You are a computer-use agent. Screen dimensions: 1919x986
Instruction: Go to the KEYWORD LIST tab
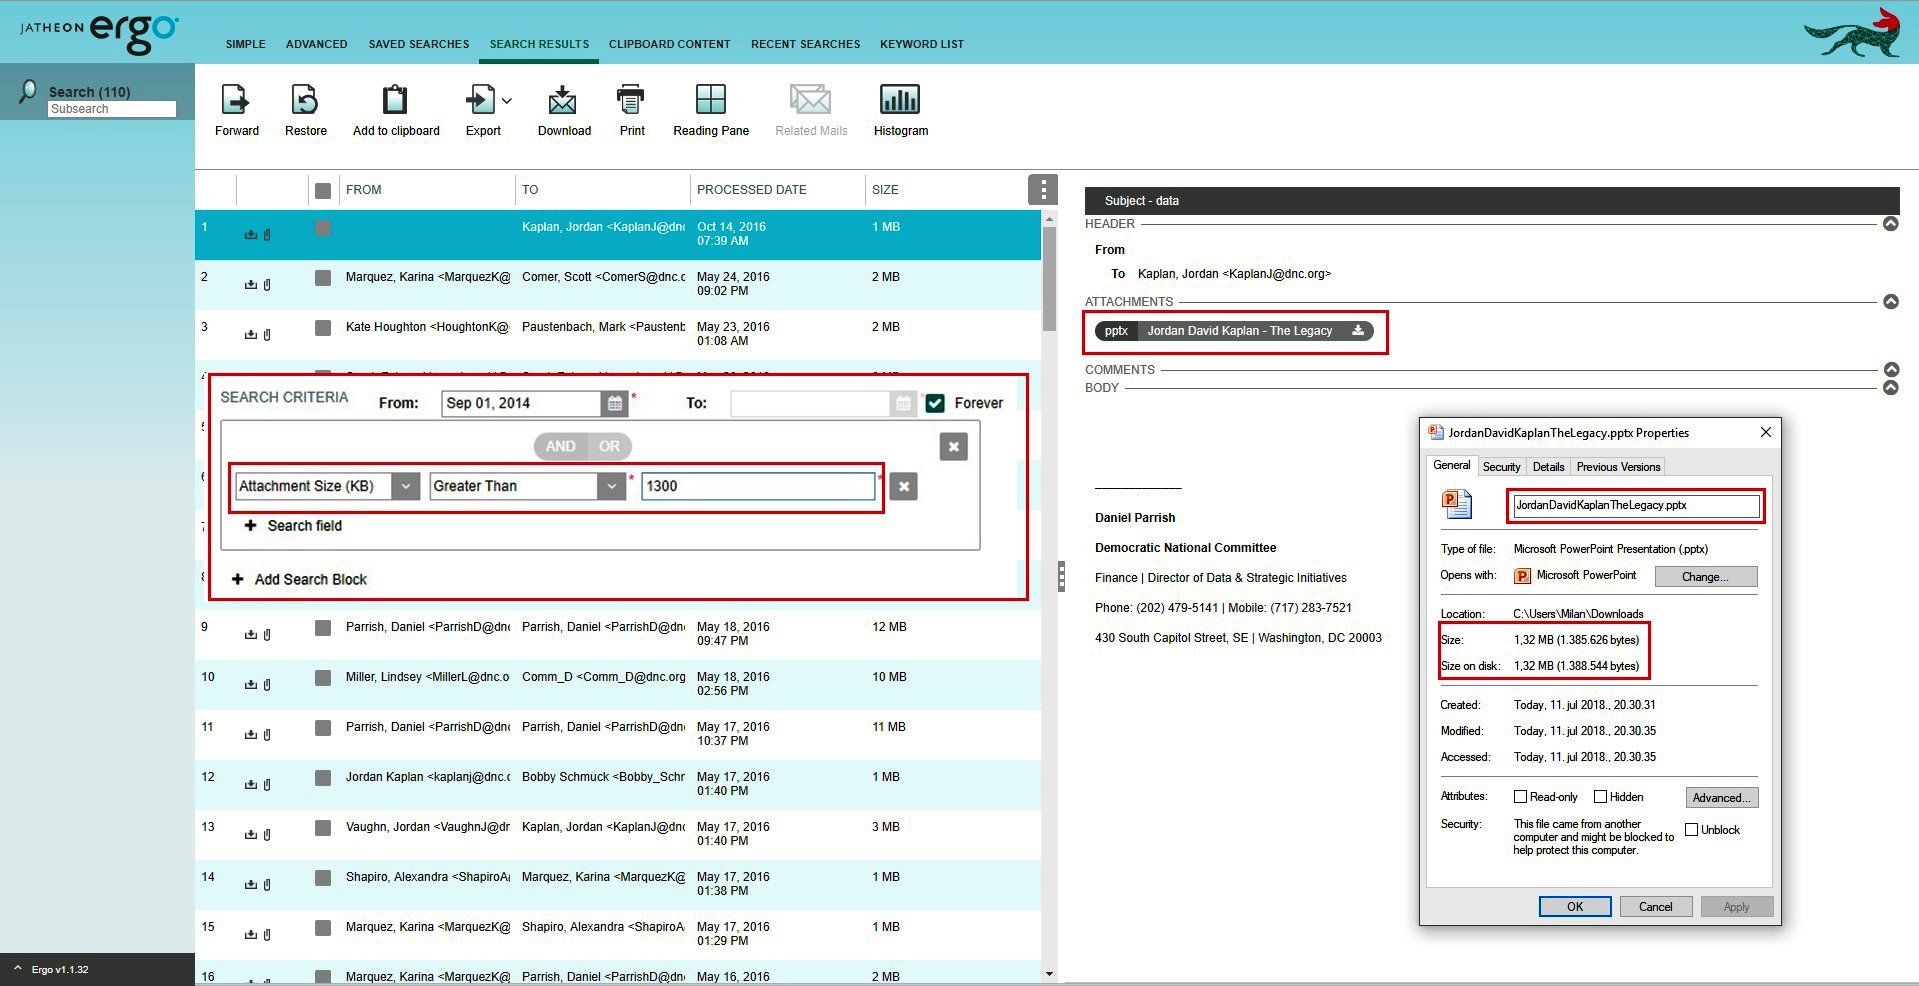pos(922,44)
